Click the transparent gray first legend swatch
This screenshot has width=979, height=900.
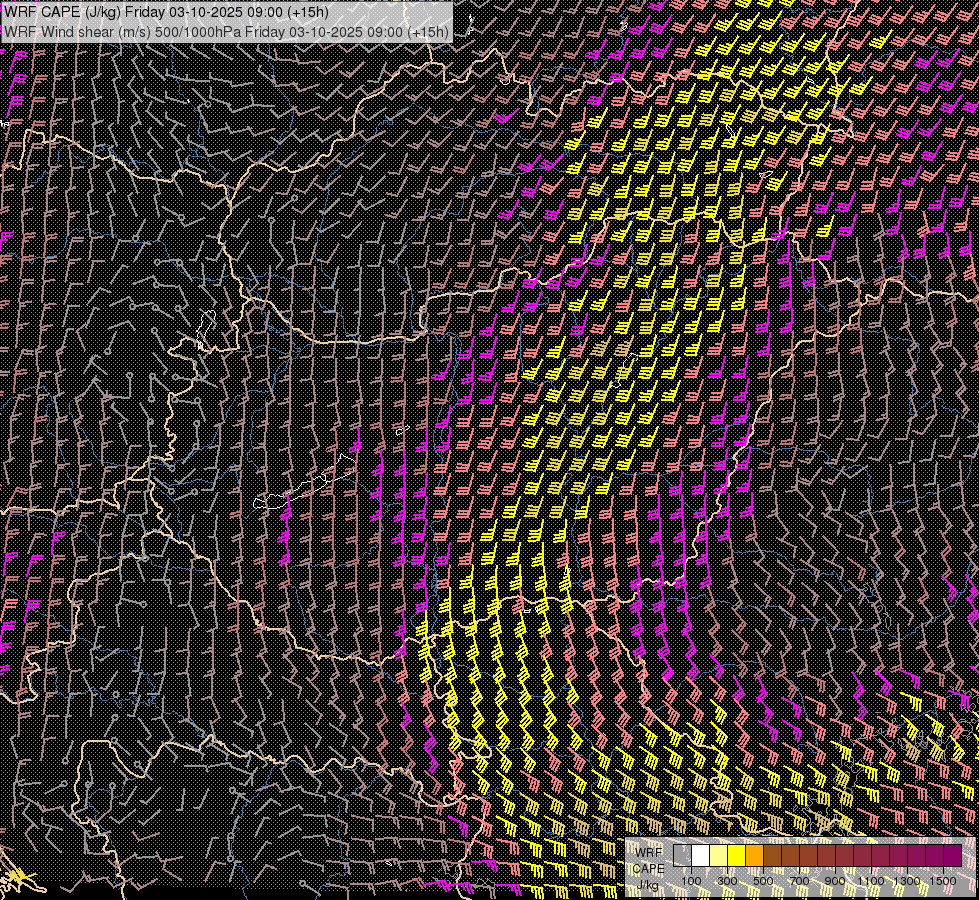click(x=682, y=855)
